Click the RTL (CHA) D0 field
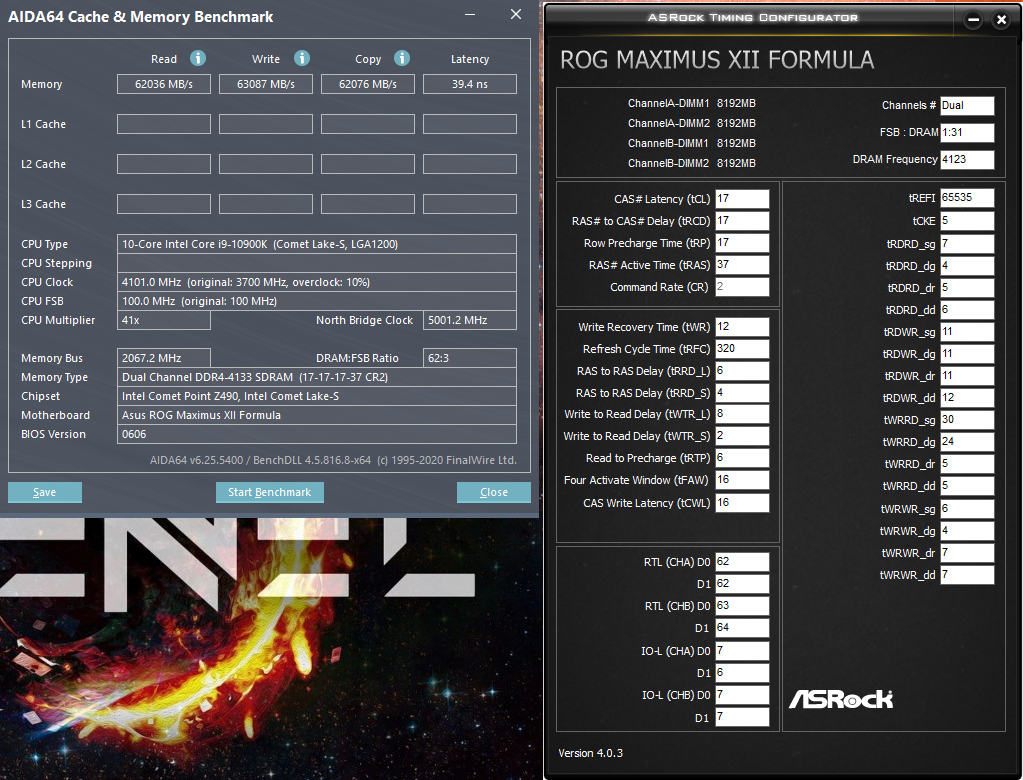Screen dimensions: 1023x780 tap(742, 562)
